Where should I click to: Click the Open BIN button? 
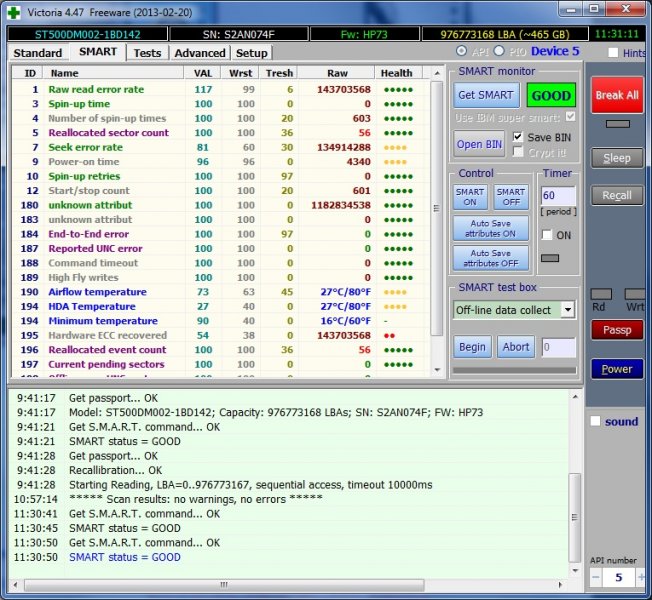click(479, 144)
